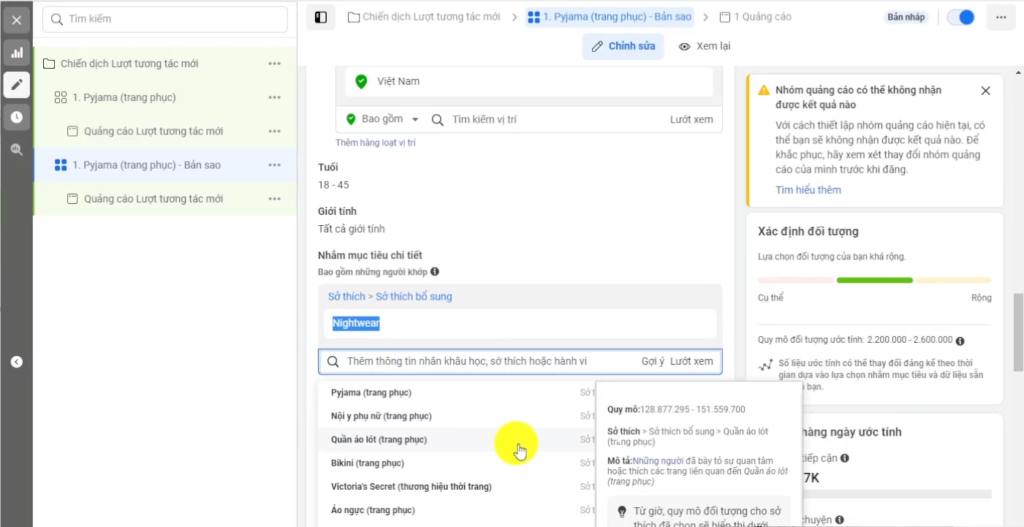Click age range value 18 - 45
The height and width of the screenshot is (527, 1024).
pos(333,185)
